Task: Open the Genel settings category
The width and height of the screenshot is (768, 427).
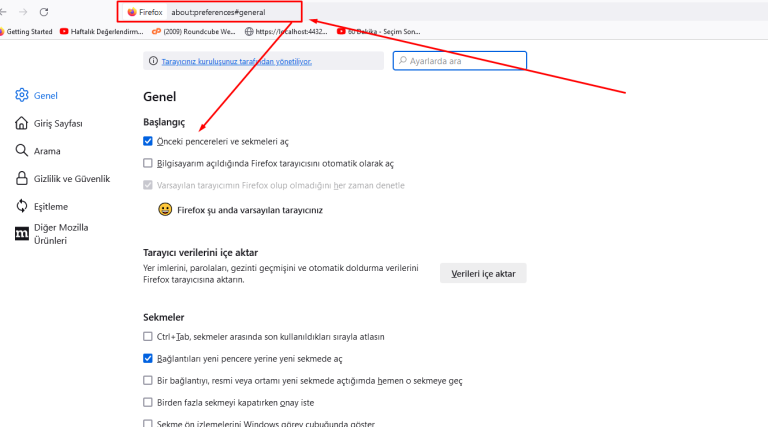Action: click(45, 95)
